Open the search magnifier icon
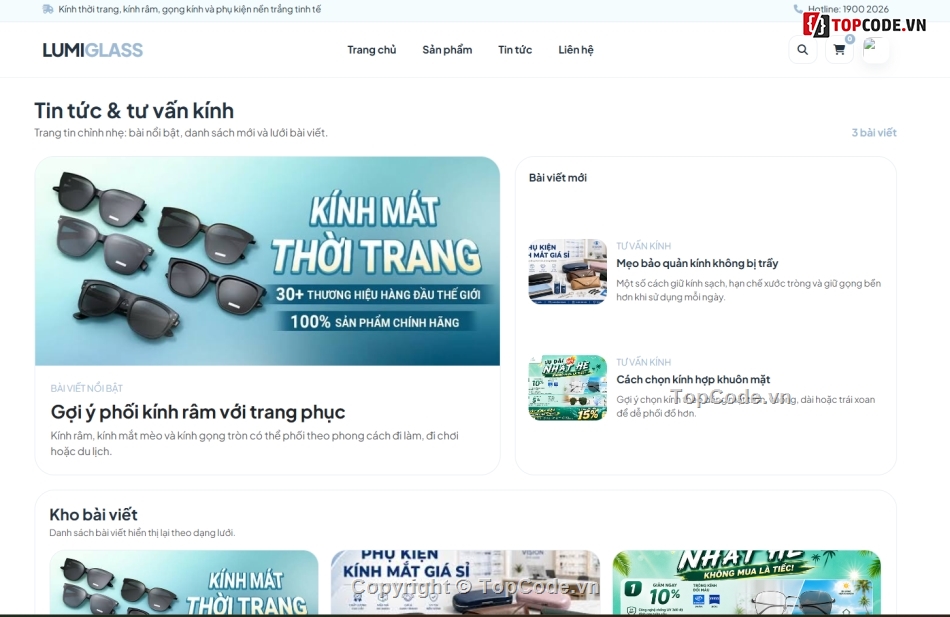 [802, 50]
